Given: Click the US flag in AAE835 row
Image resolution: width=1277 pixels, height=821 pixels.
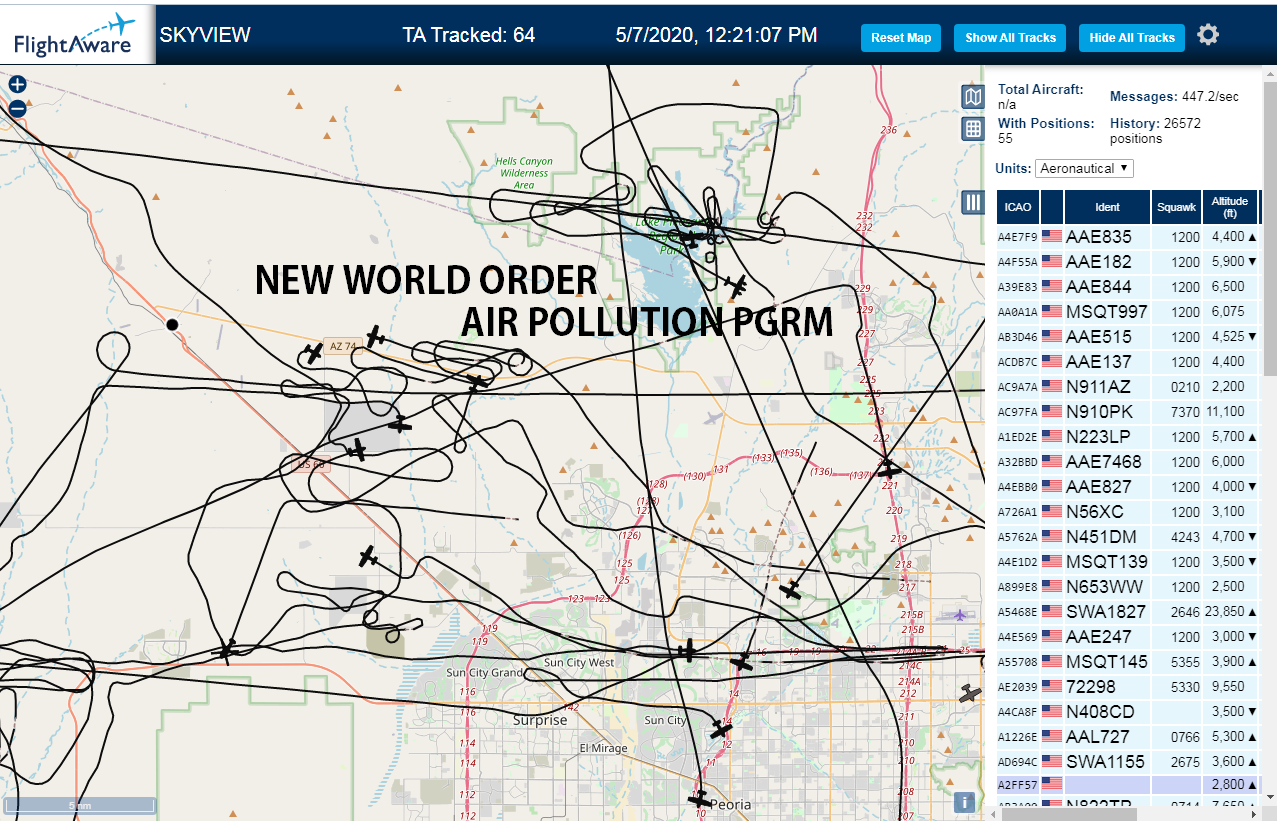Looking at the screenshot, I should pyautogui.click(x=1052, y=237).
